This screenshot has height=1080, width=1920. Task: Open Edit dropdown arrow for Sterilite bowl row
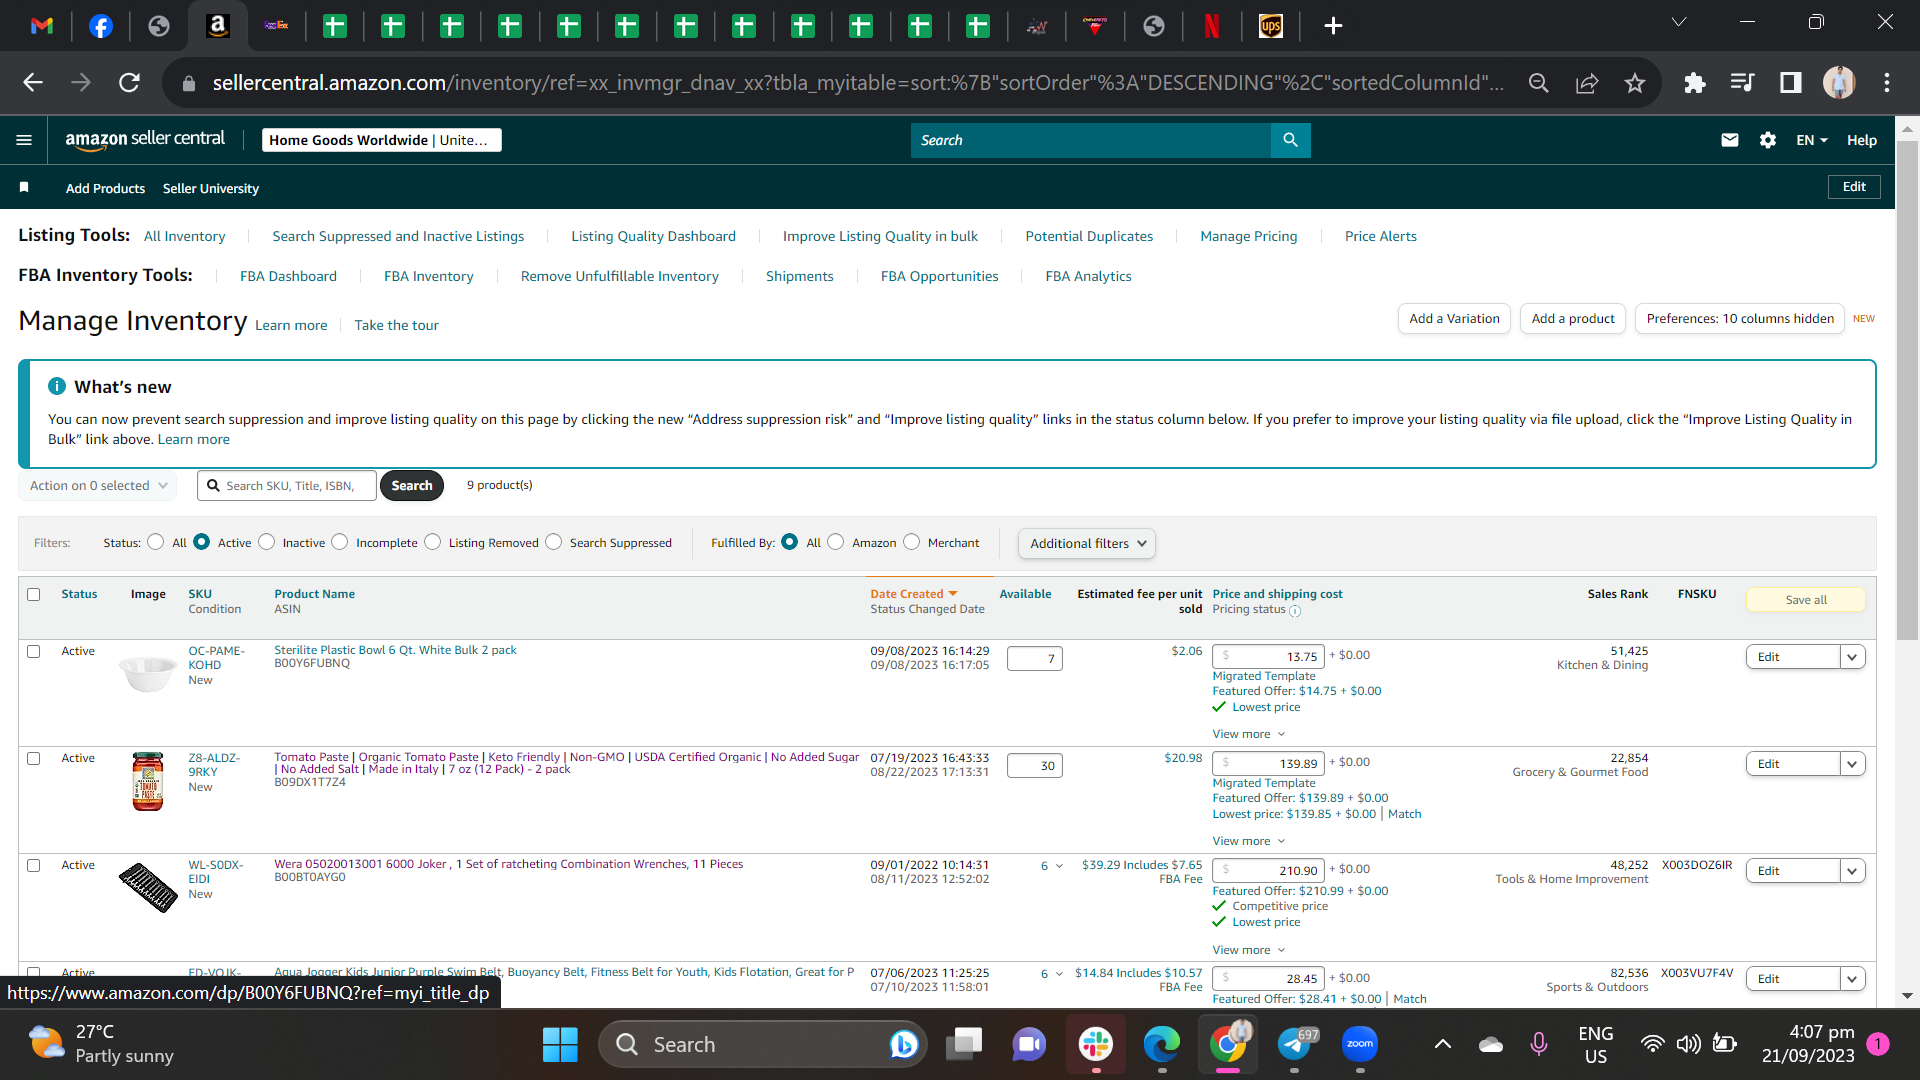(1852, 657)
